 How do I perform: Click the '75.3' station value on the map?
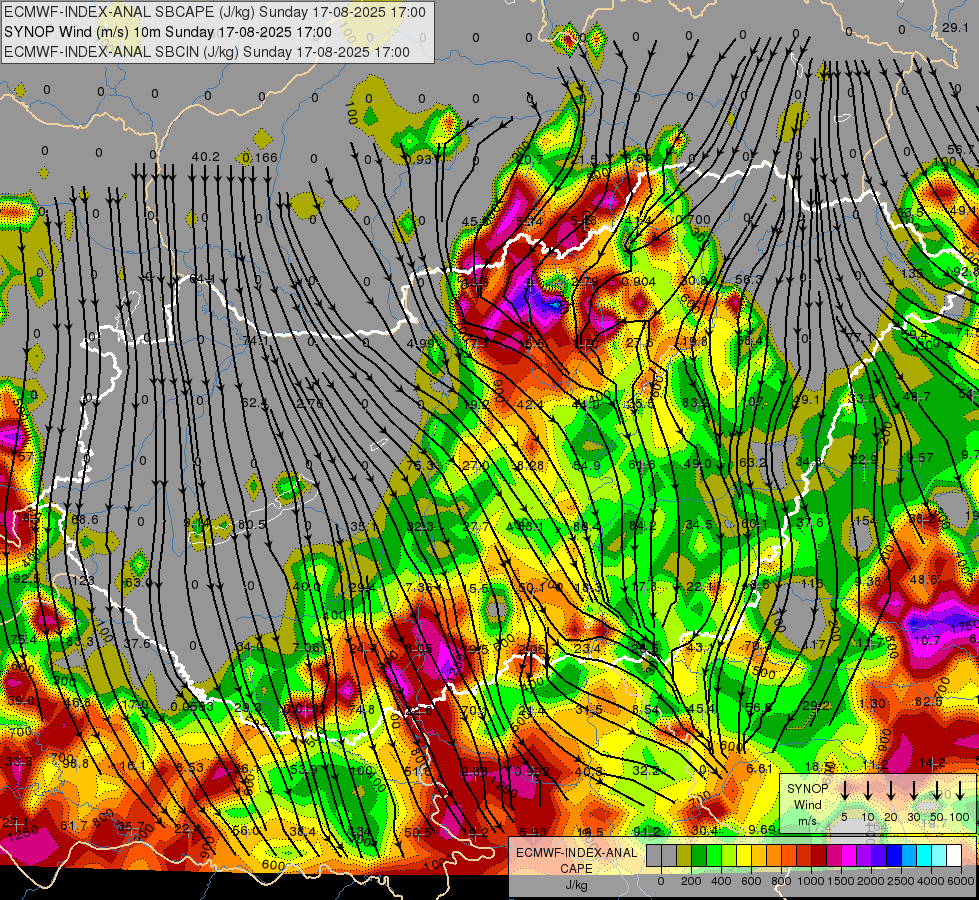(420, 465)
